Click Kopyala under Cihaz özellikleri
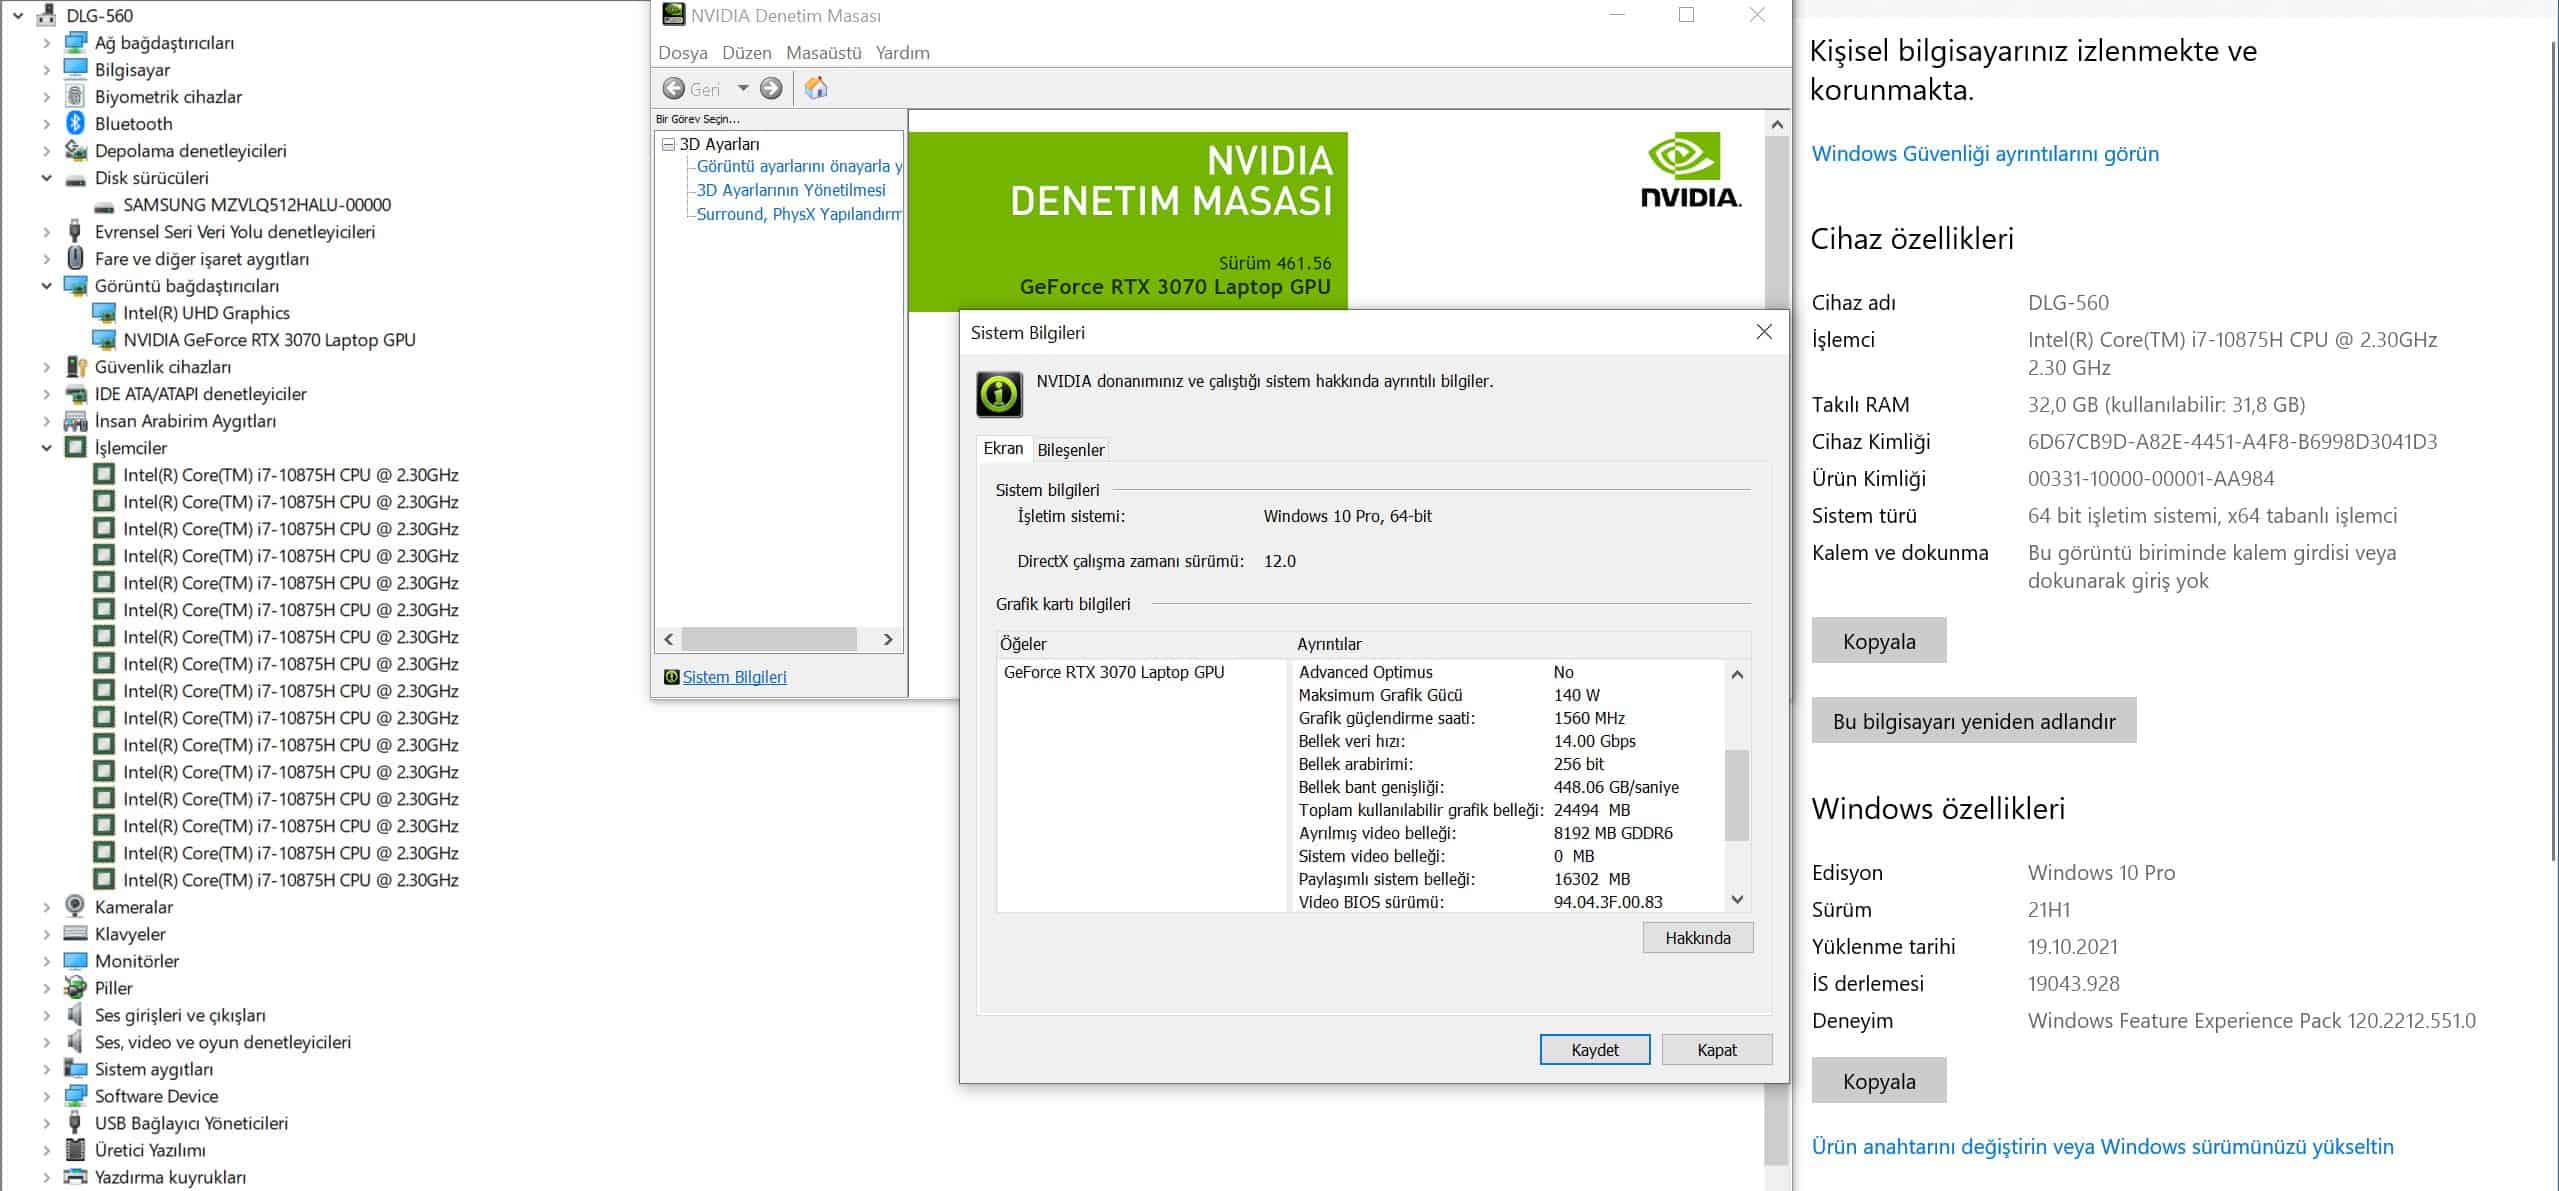The width and height of the screenshot is (2559, 1191). (1878, 640)
